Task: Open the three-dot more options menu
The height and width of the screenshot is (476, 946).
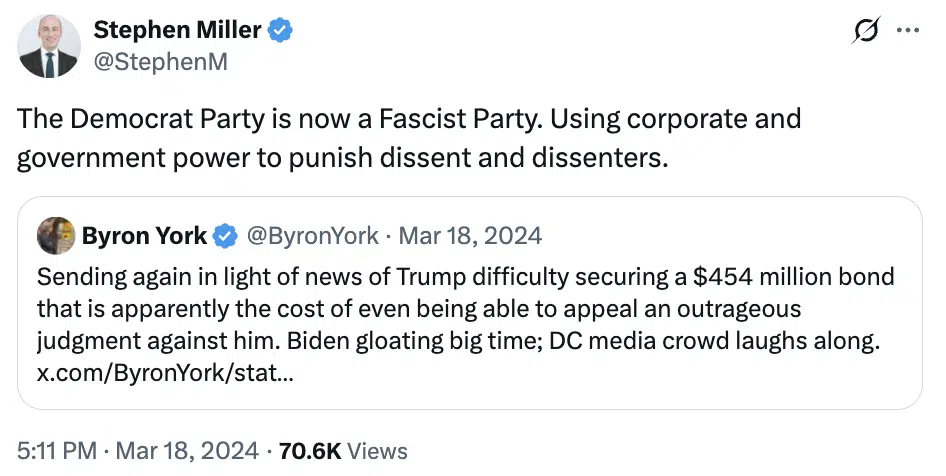Action: (x=908, y=31)
